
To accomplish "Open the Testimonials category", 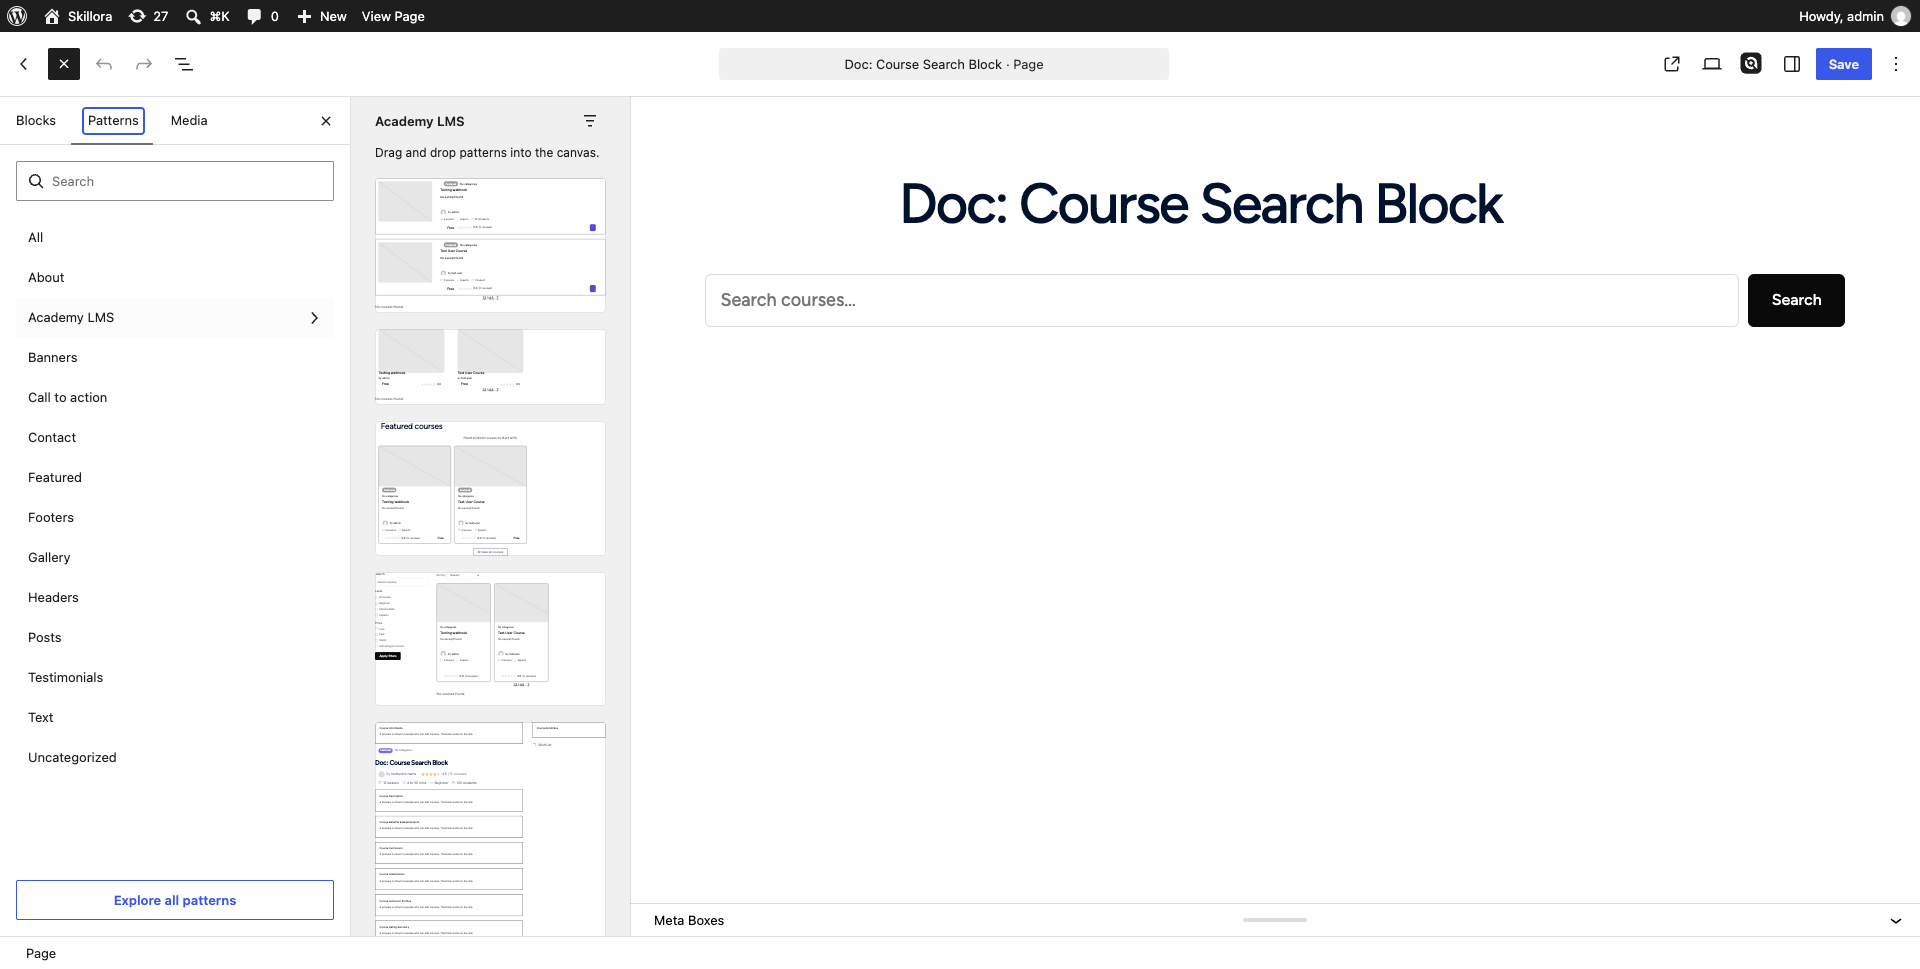I will (175, 677).
